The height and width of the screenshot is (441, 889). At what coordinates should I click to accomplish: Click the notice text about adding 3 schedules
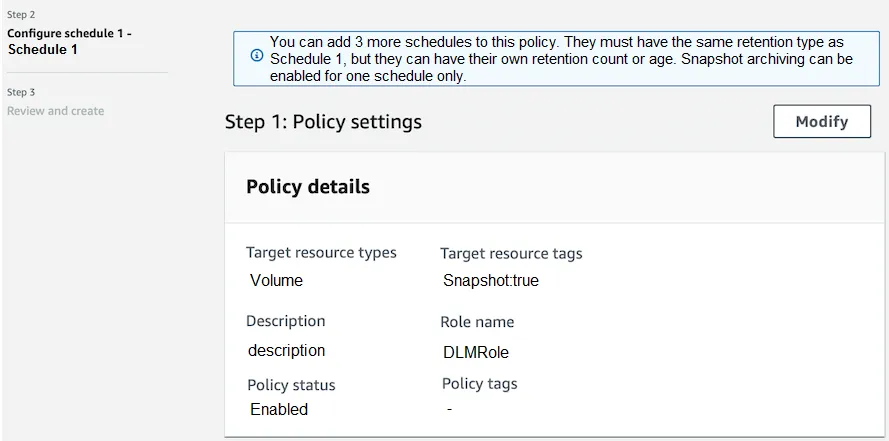pyautogui.click(x=561, y=59)
